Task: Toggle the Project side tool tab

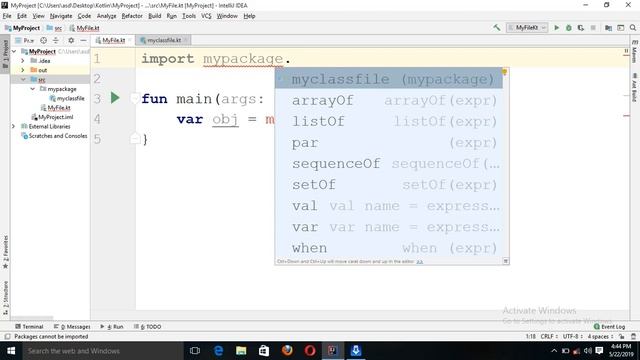Action: pos(5,54)
